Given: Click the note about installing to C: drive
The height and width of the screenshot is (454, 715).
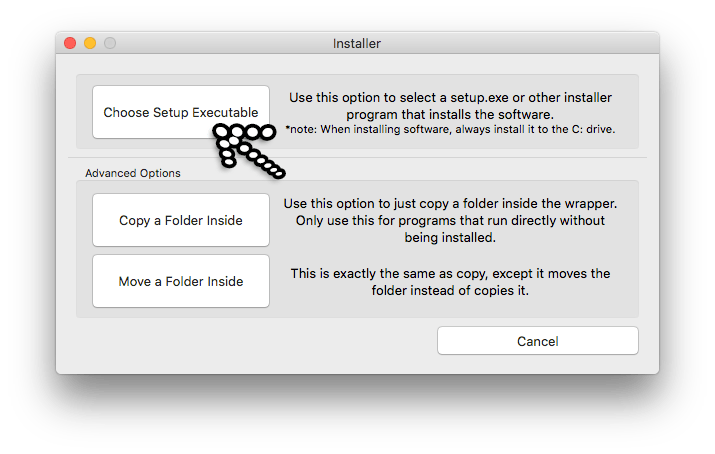Looking at the screenshot, I should click(450, 129).
